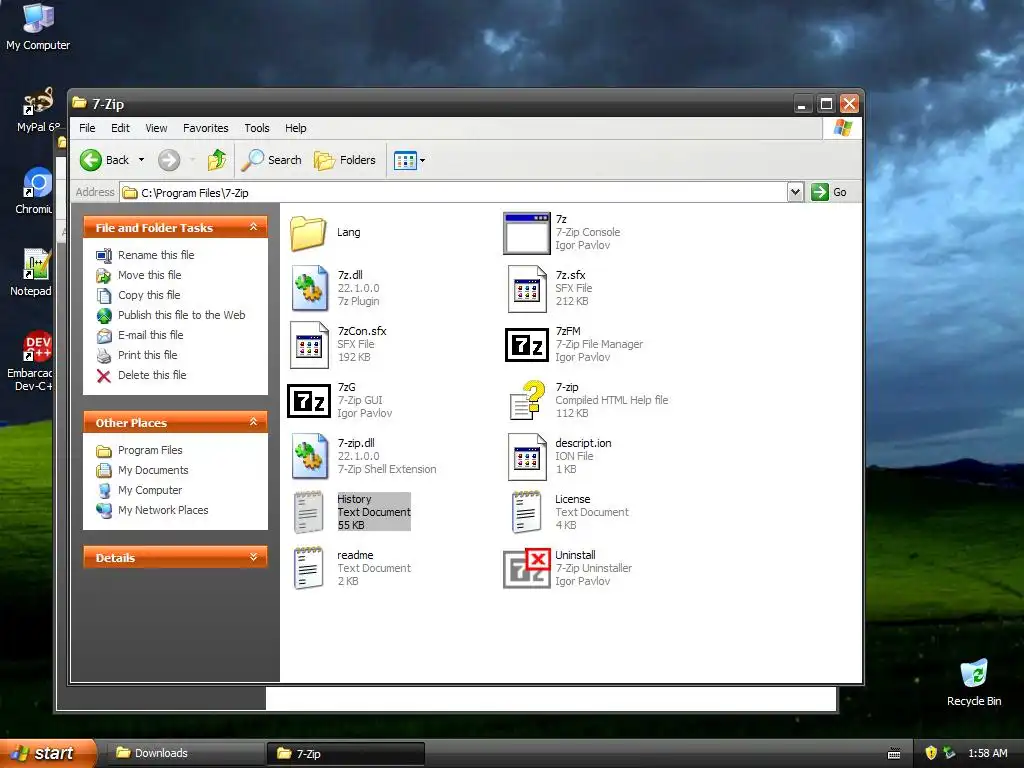
Task: Select the 7z.sfx file icon
Action: tap(527, 288)
